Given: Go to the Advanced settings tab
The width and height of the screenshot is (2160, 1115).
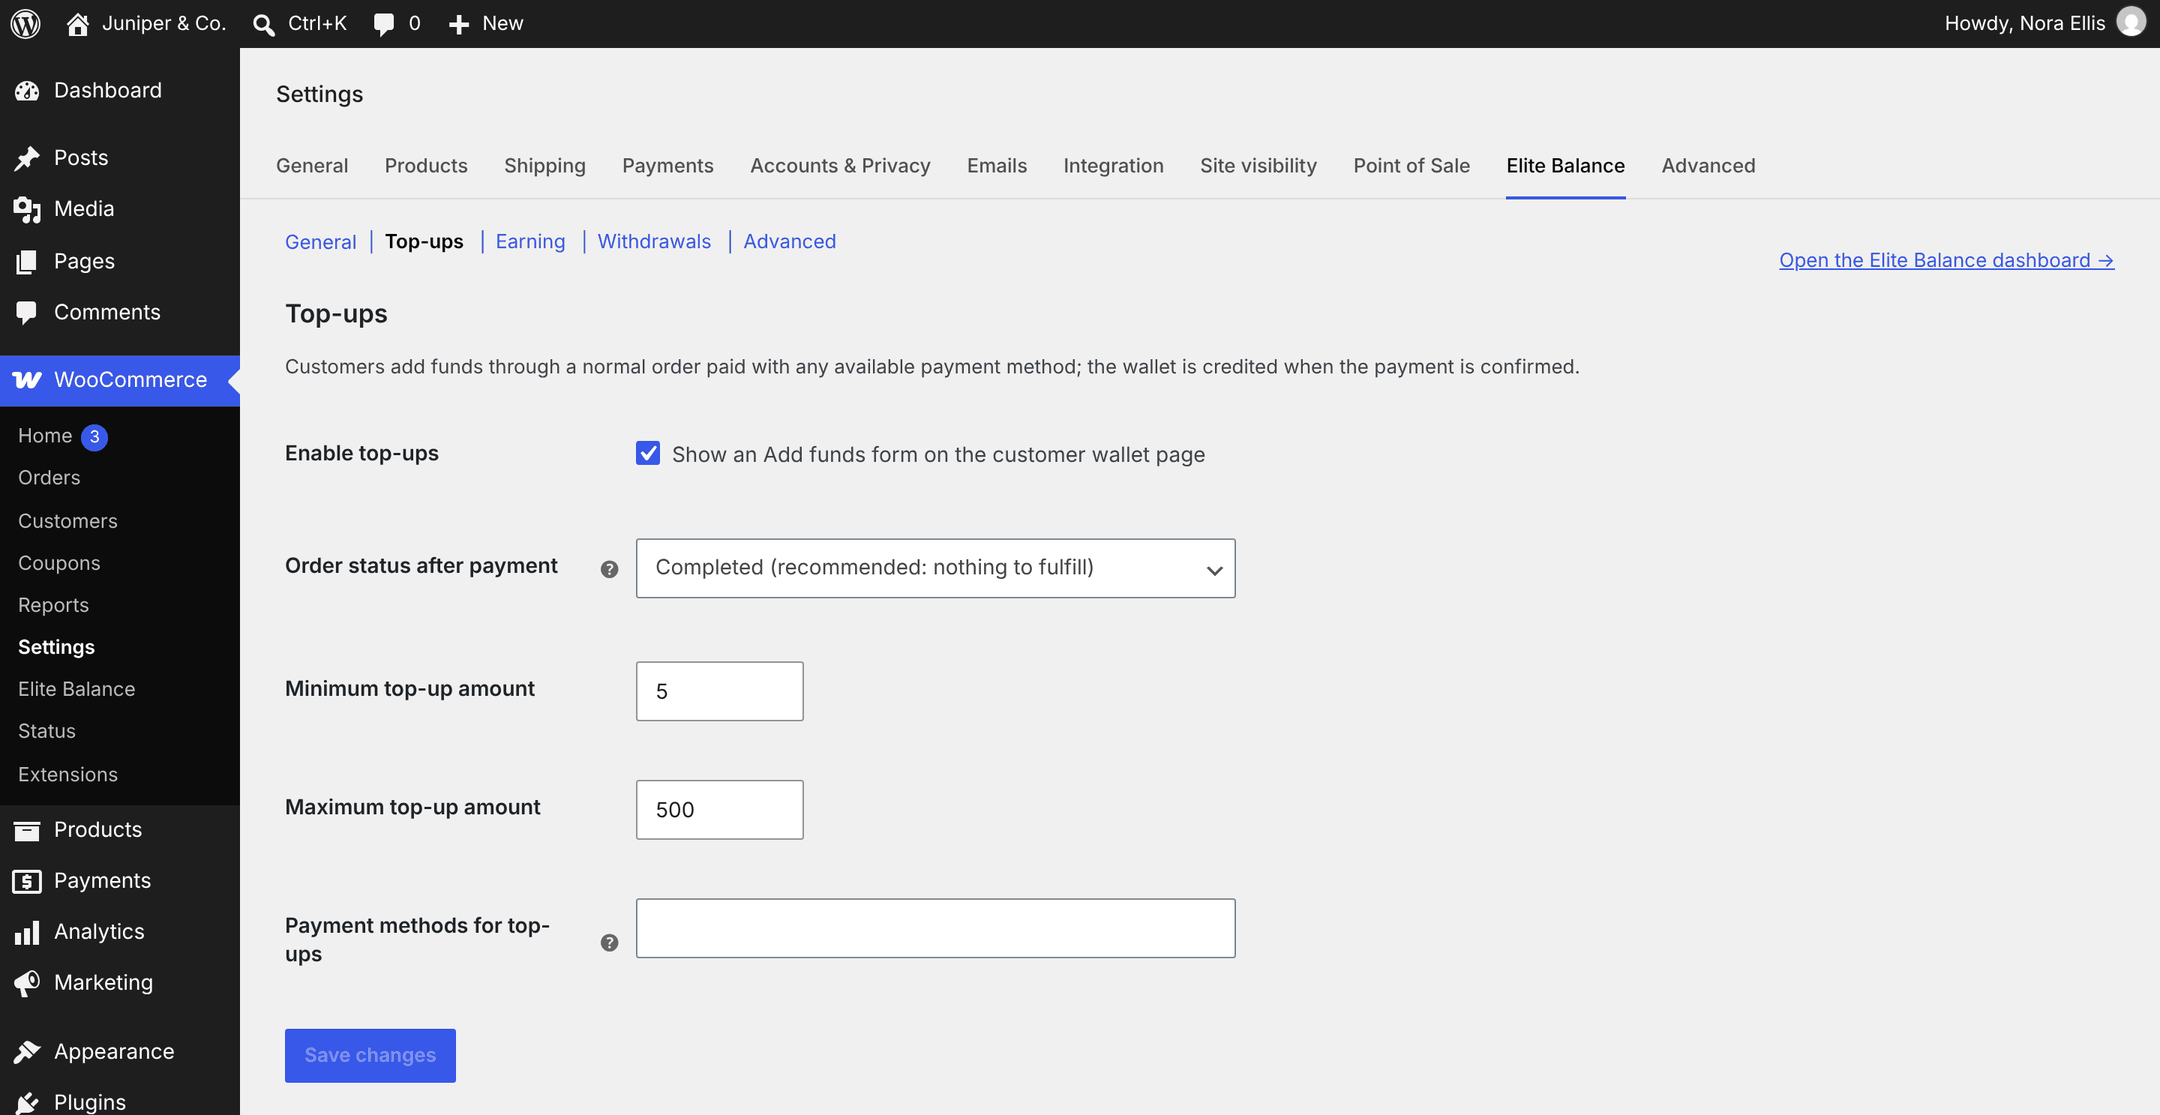Looking at the screenshot, I should pyautogui.click(x=1708, y=166).
